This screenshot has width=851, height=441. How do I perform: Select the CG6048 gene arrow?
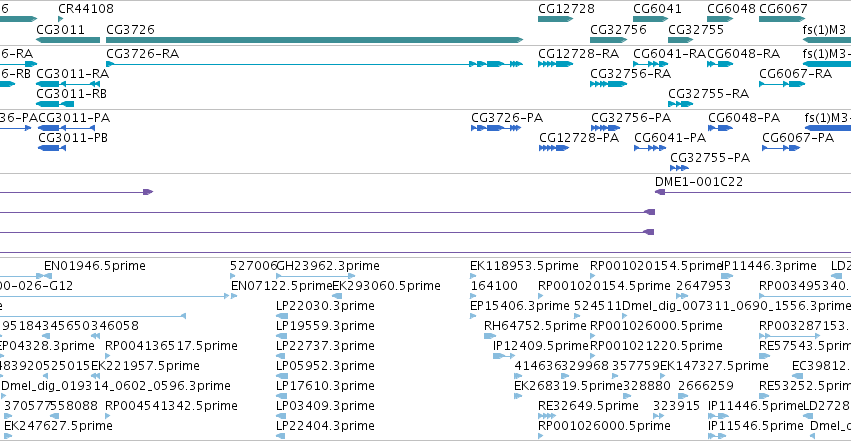pos(720,19)
